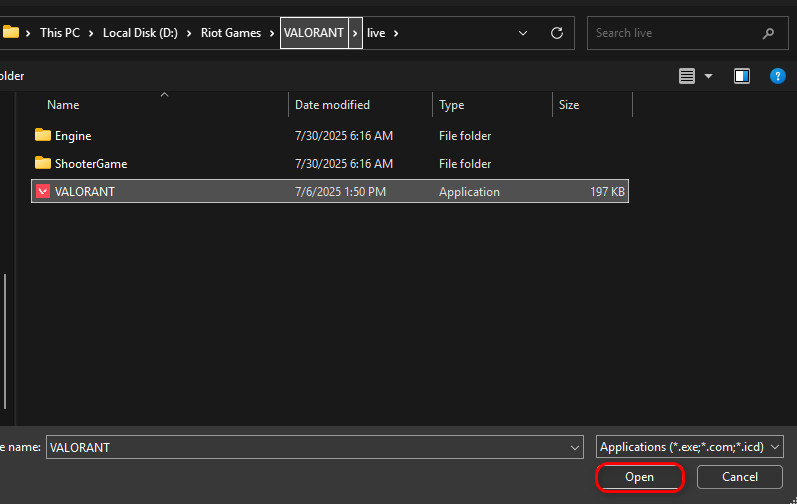
Task: Click the Open button
Action: (x=639, y=477)
